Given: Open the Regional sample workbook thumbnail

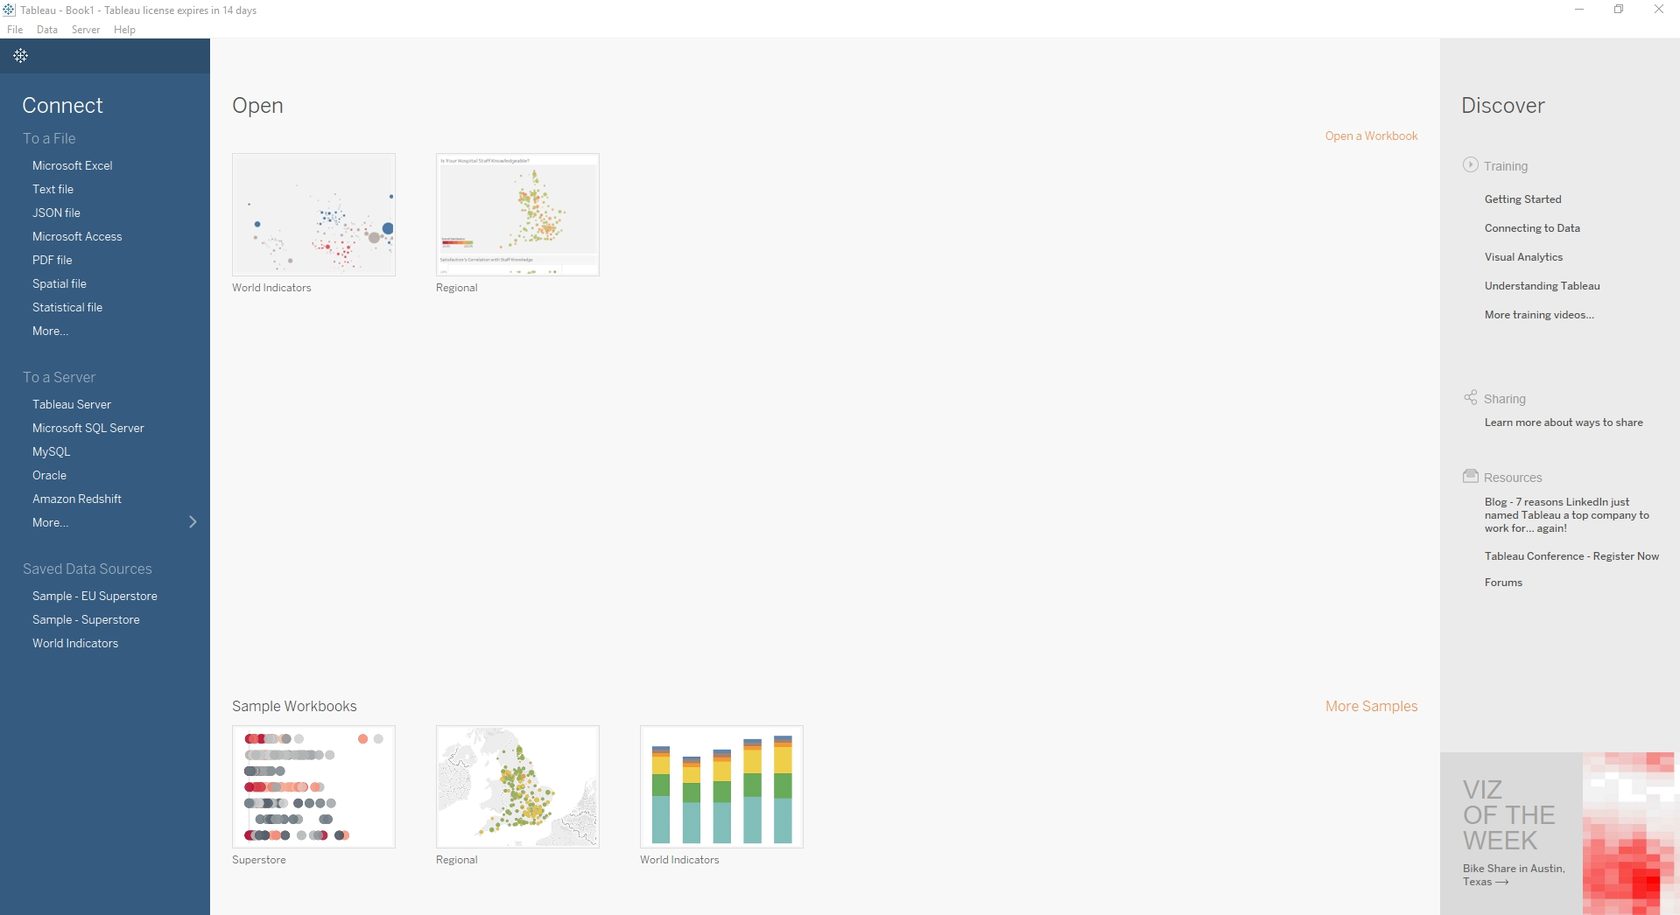Looking at the screenshot, I should (518, 787).
